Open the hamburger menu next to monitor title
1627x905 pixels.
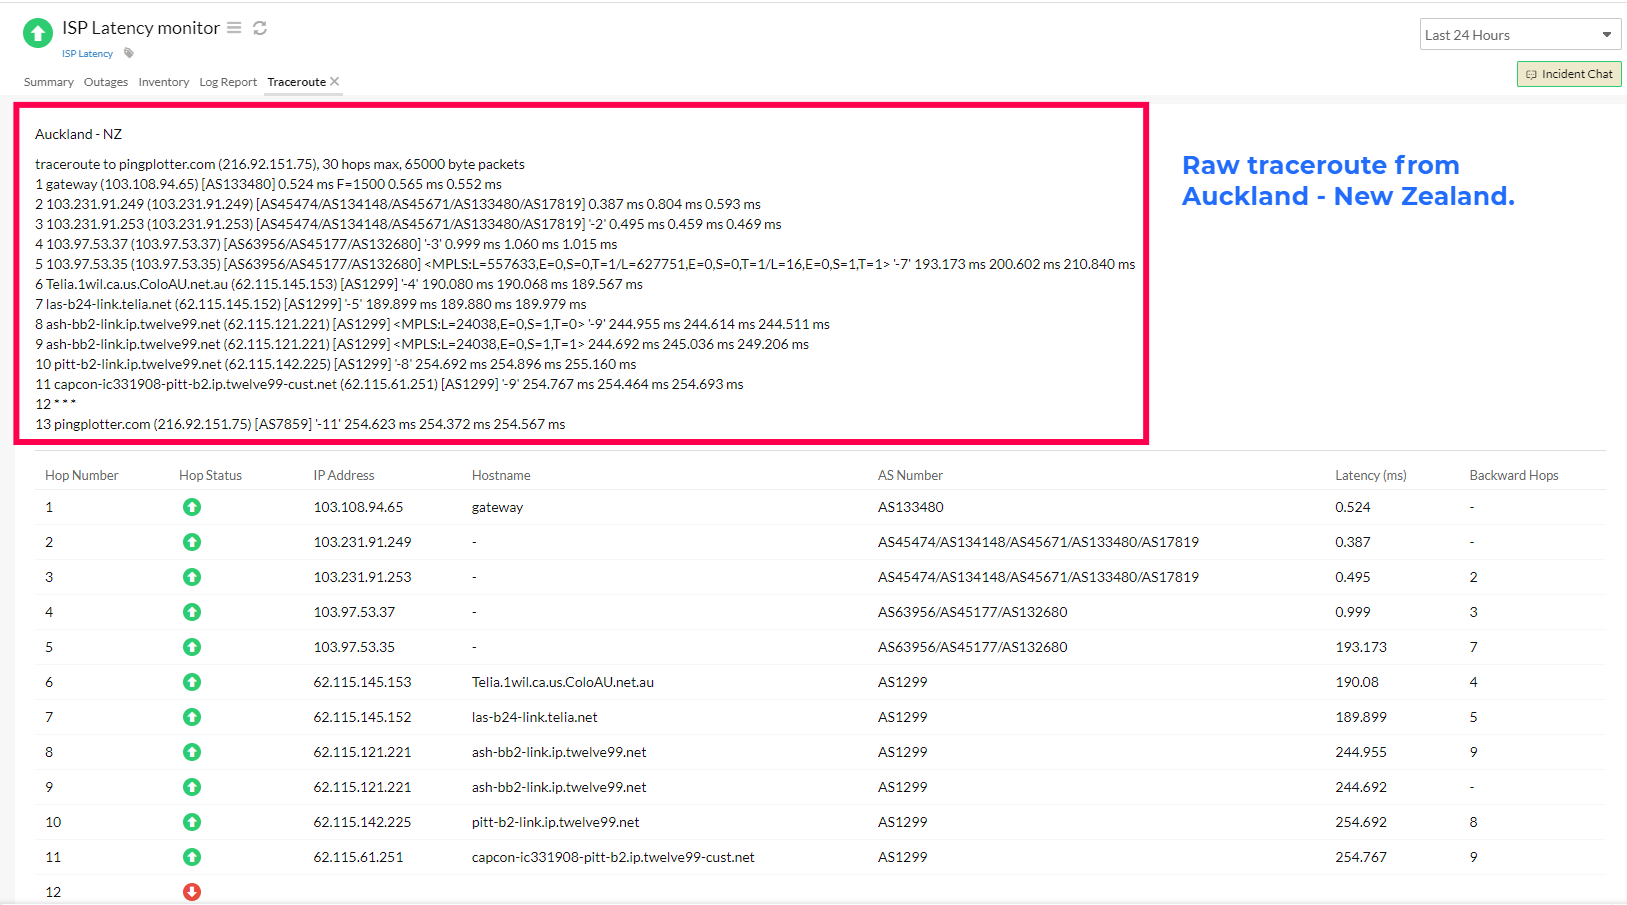234,28
